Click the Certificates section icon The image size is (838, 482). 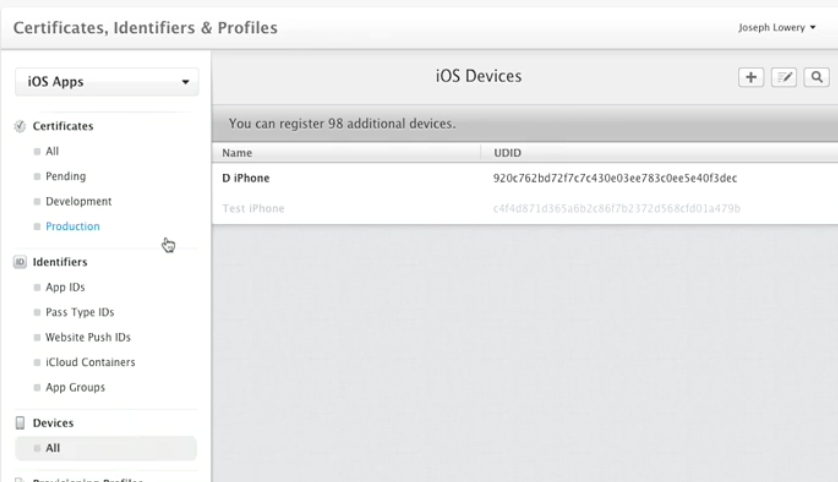(20, 127)
